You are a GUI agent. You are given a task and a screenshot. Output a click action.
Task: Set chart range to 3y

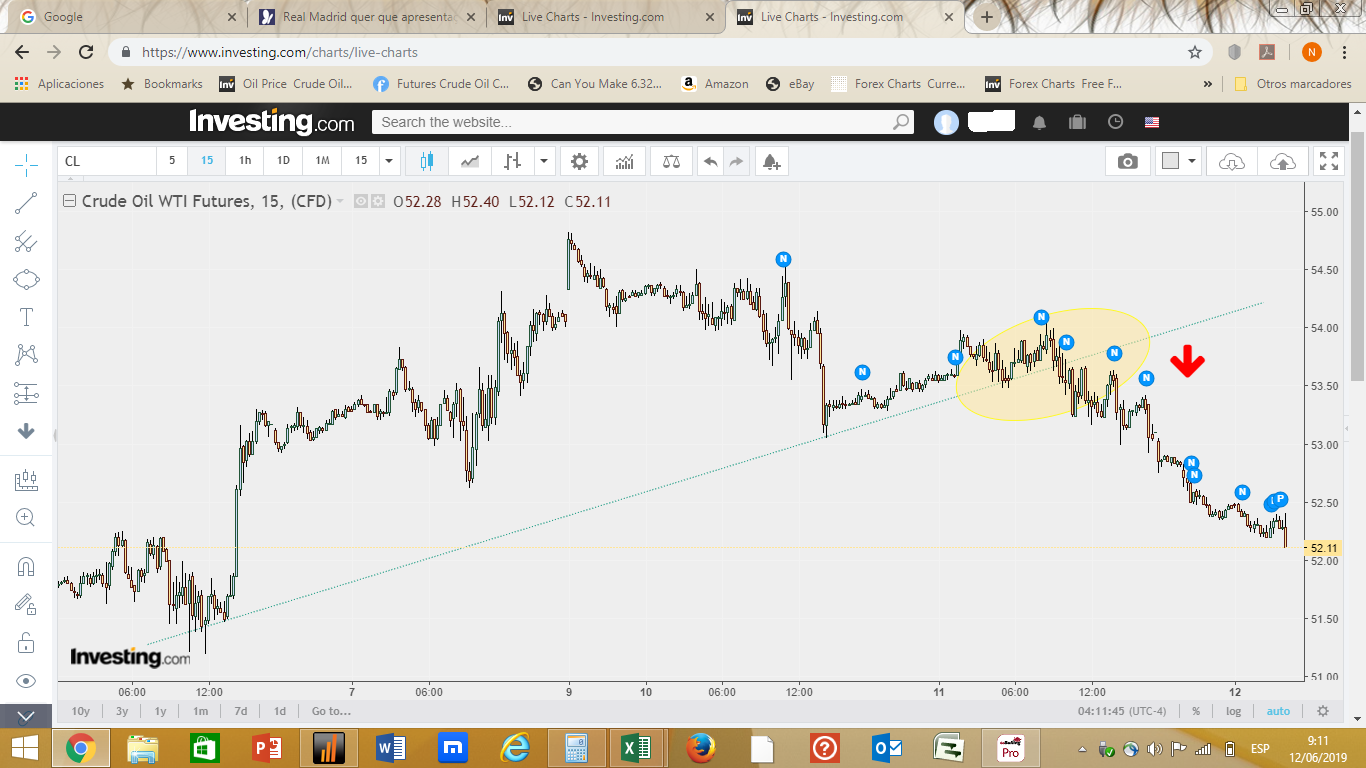pyautogui.click(x=122, y=711)
